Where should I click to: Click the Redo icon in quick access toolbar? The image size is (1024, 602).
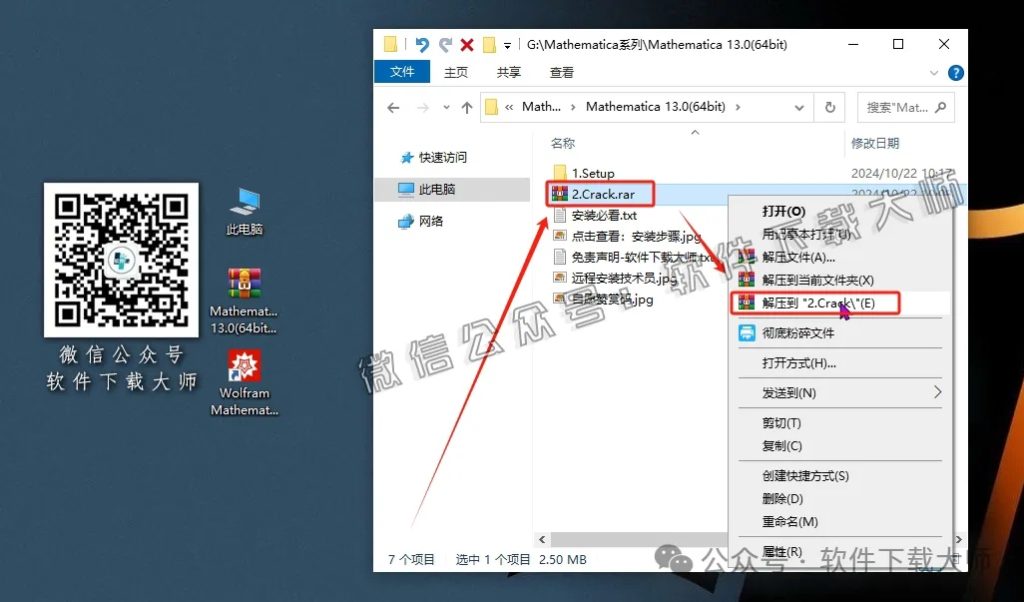pyautogui.click(x=446, y=44)
